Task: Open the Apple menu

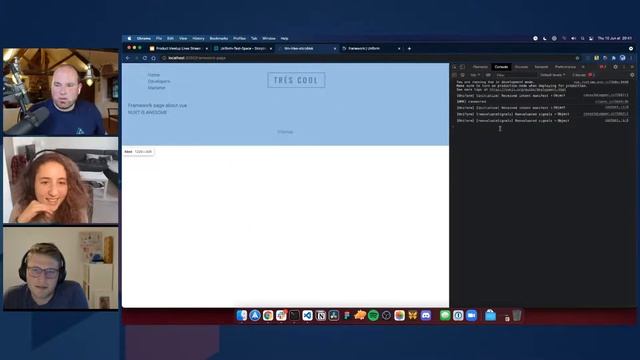Action: [129, 38]
